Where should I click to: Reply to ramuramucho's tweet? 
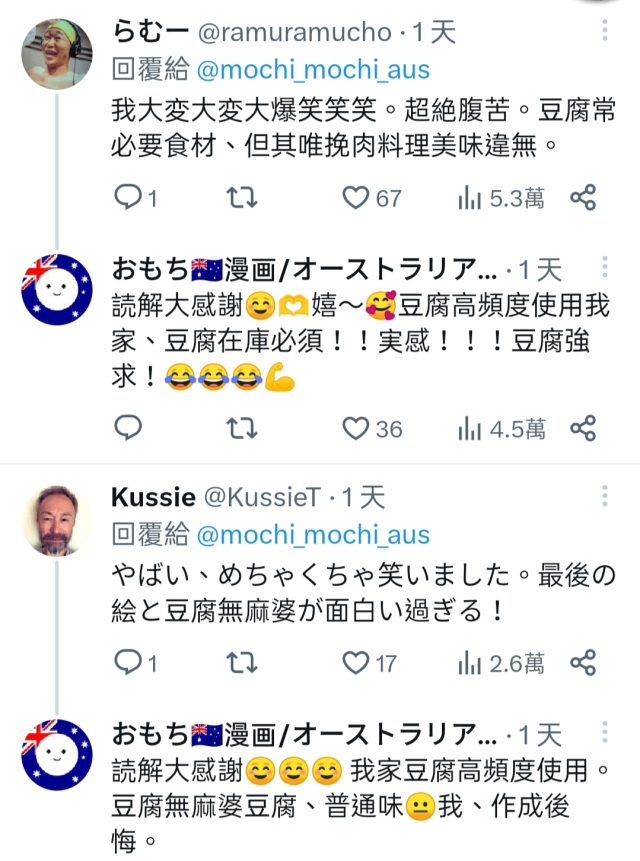[x=128, y=198]
